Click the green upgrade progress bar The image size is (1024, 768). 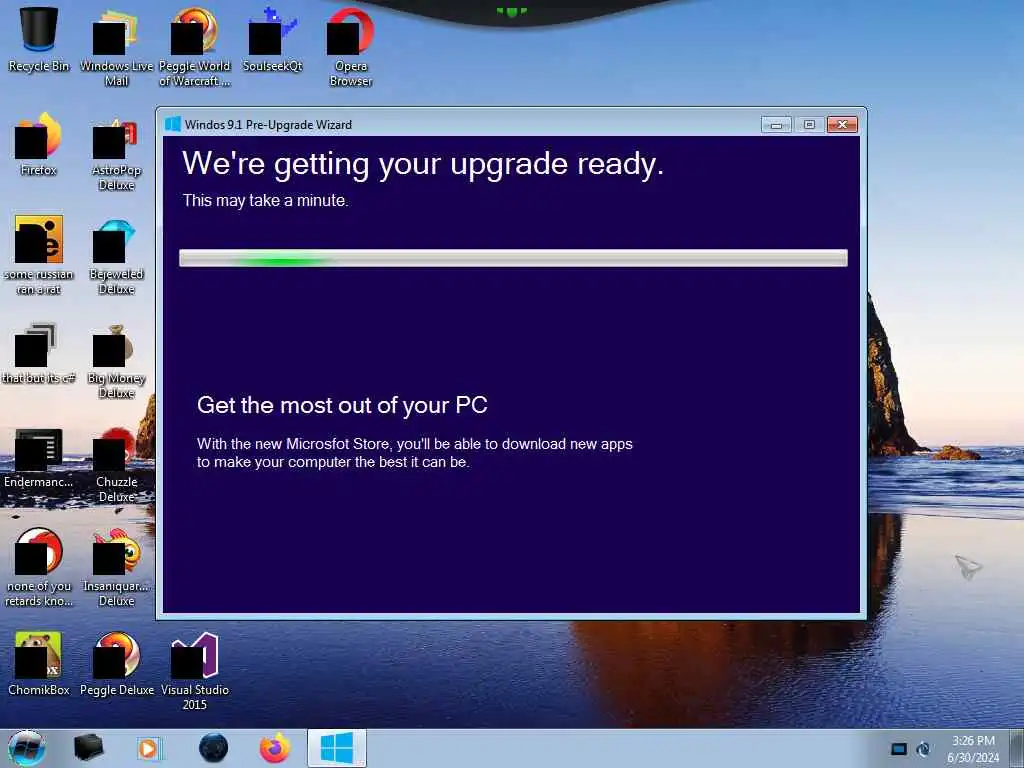(x=513, y=258)
